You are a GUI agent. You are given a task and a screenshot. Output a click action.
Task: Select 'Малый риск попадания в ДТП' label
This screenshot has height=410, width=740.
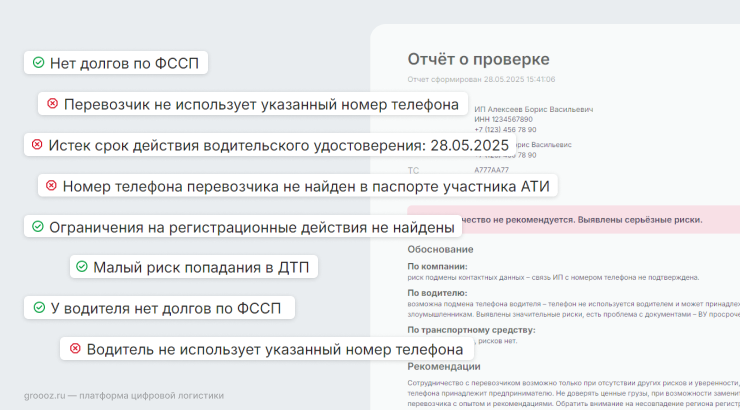(x=201, y=268)
